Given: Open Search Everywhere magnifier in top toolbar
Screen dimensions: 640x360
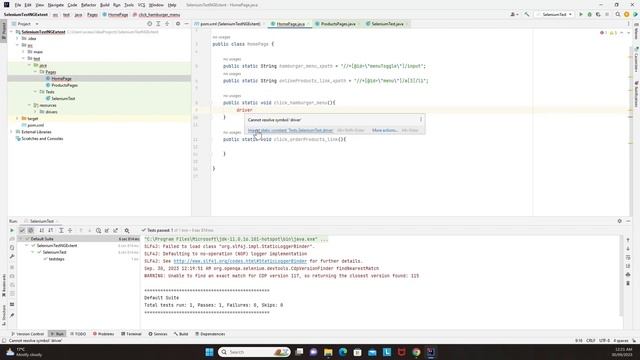Looking at the screenshot, I should tap(618, 14).
